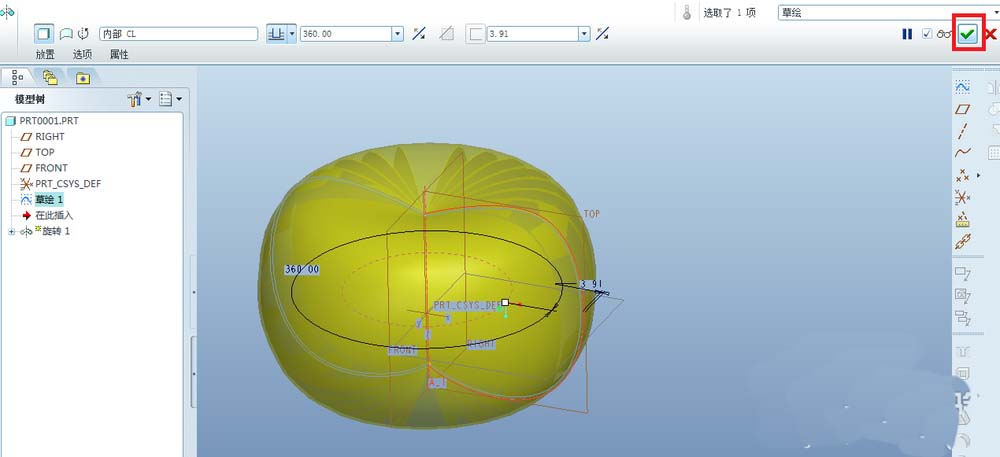Click the traffic light status icon

coord(687,13)
